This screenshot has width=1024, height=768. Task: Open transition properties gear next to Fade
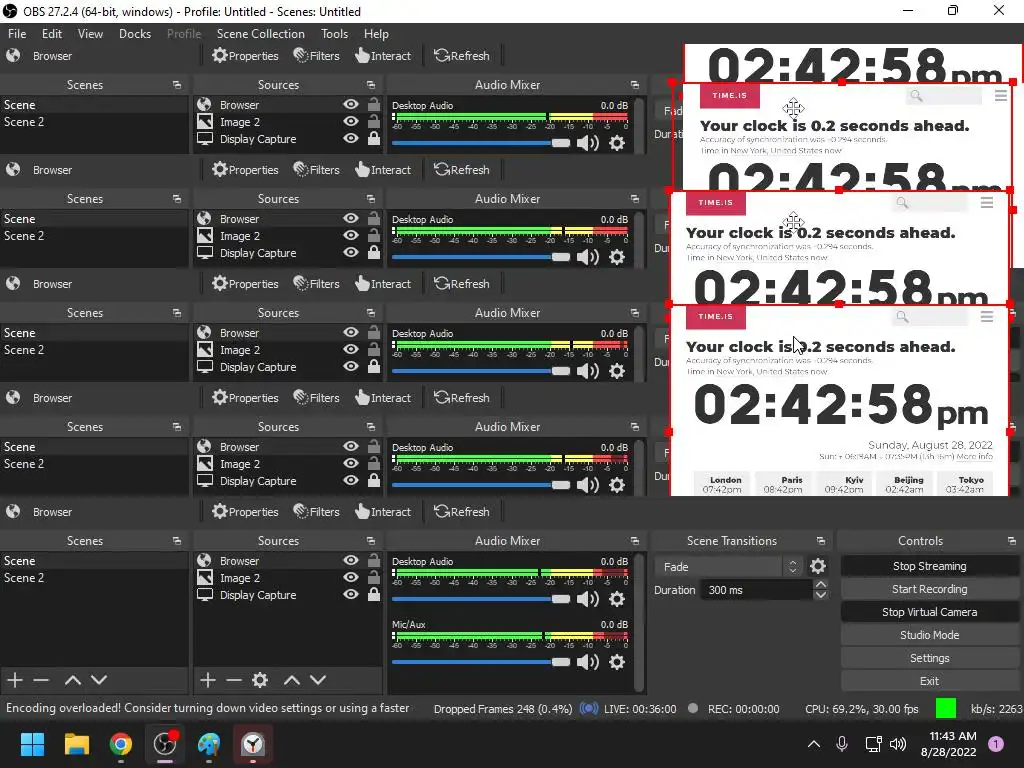pos(818,566)
